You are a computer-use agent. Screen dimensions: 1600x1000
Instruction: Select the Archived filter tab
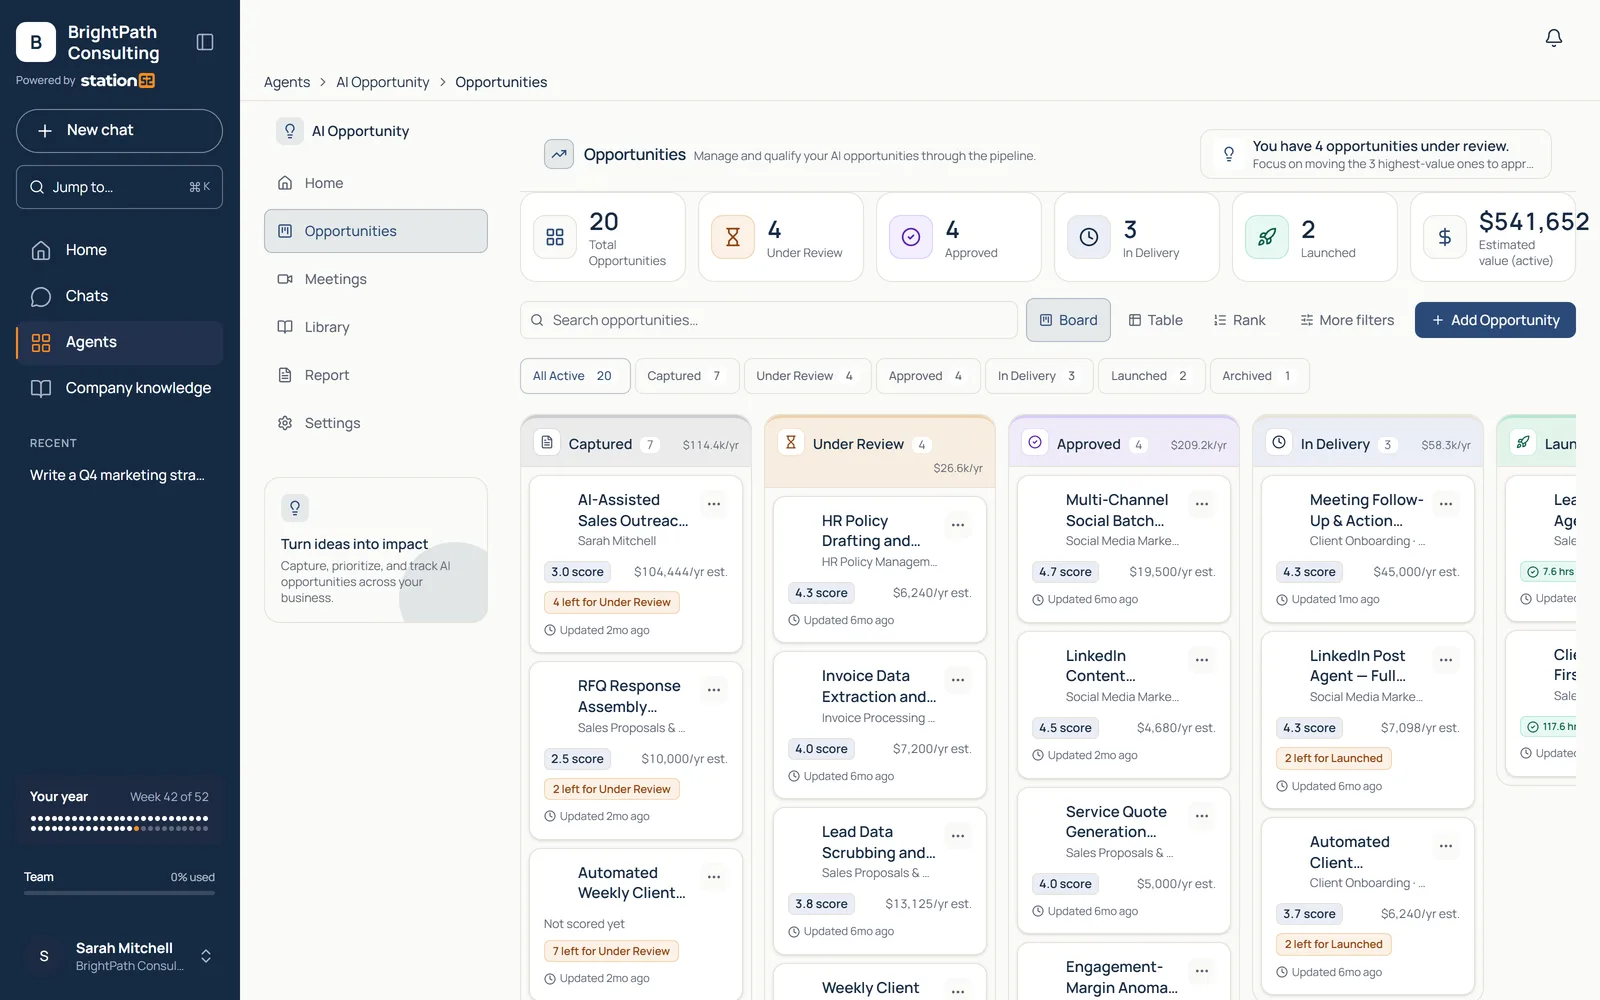1259,376
